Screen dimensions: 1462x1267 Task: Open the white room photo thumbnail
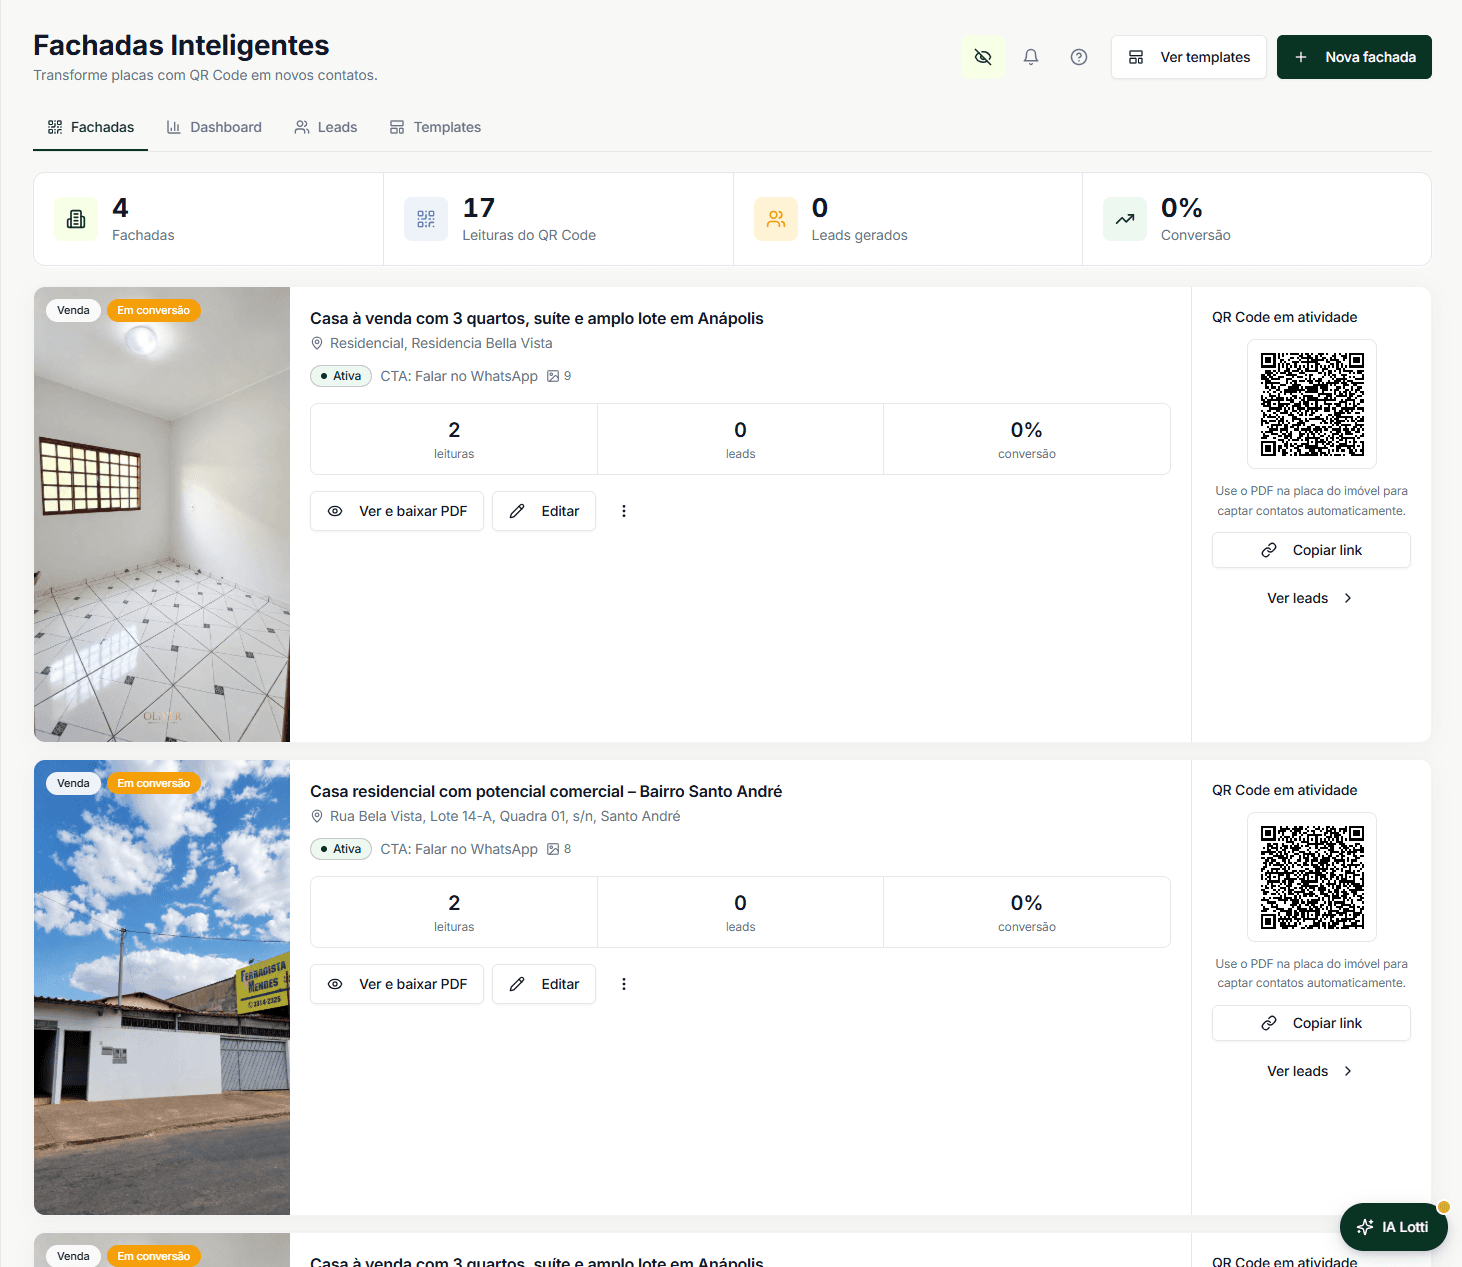pyautogui.click(x=162, y=514)
